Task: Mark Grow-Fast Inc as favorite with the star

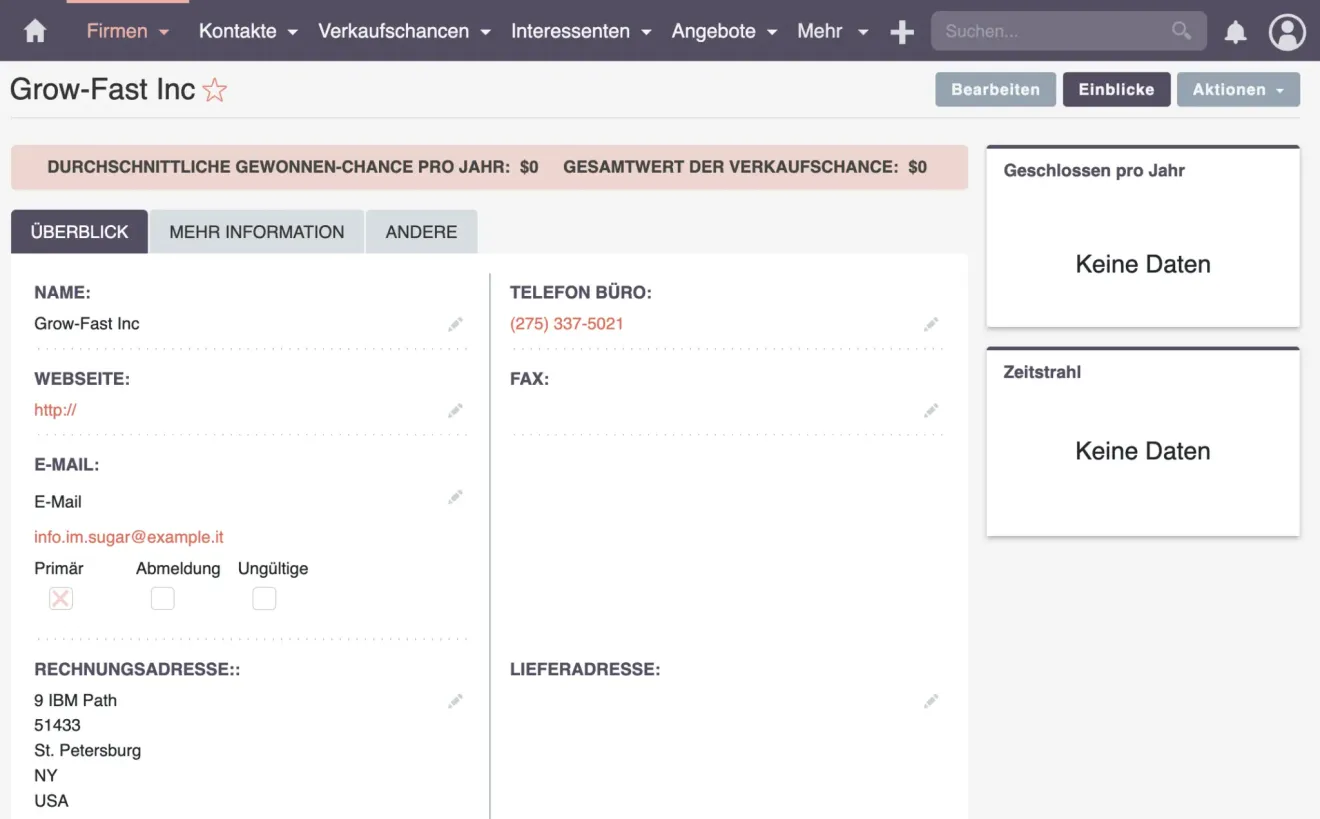Action: (214, 90)
